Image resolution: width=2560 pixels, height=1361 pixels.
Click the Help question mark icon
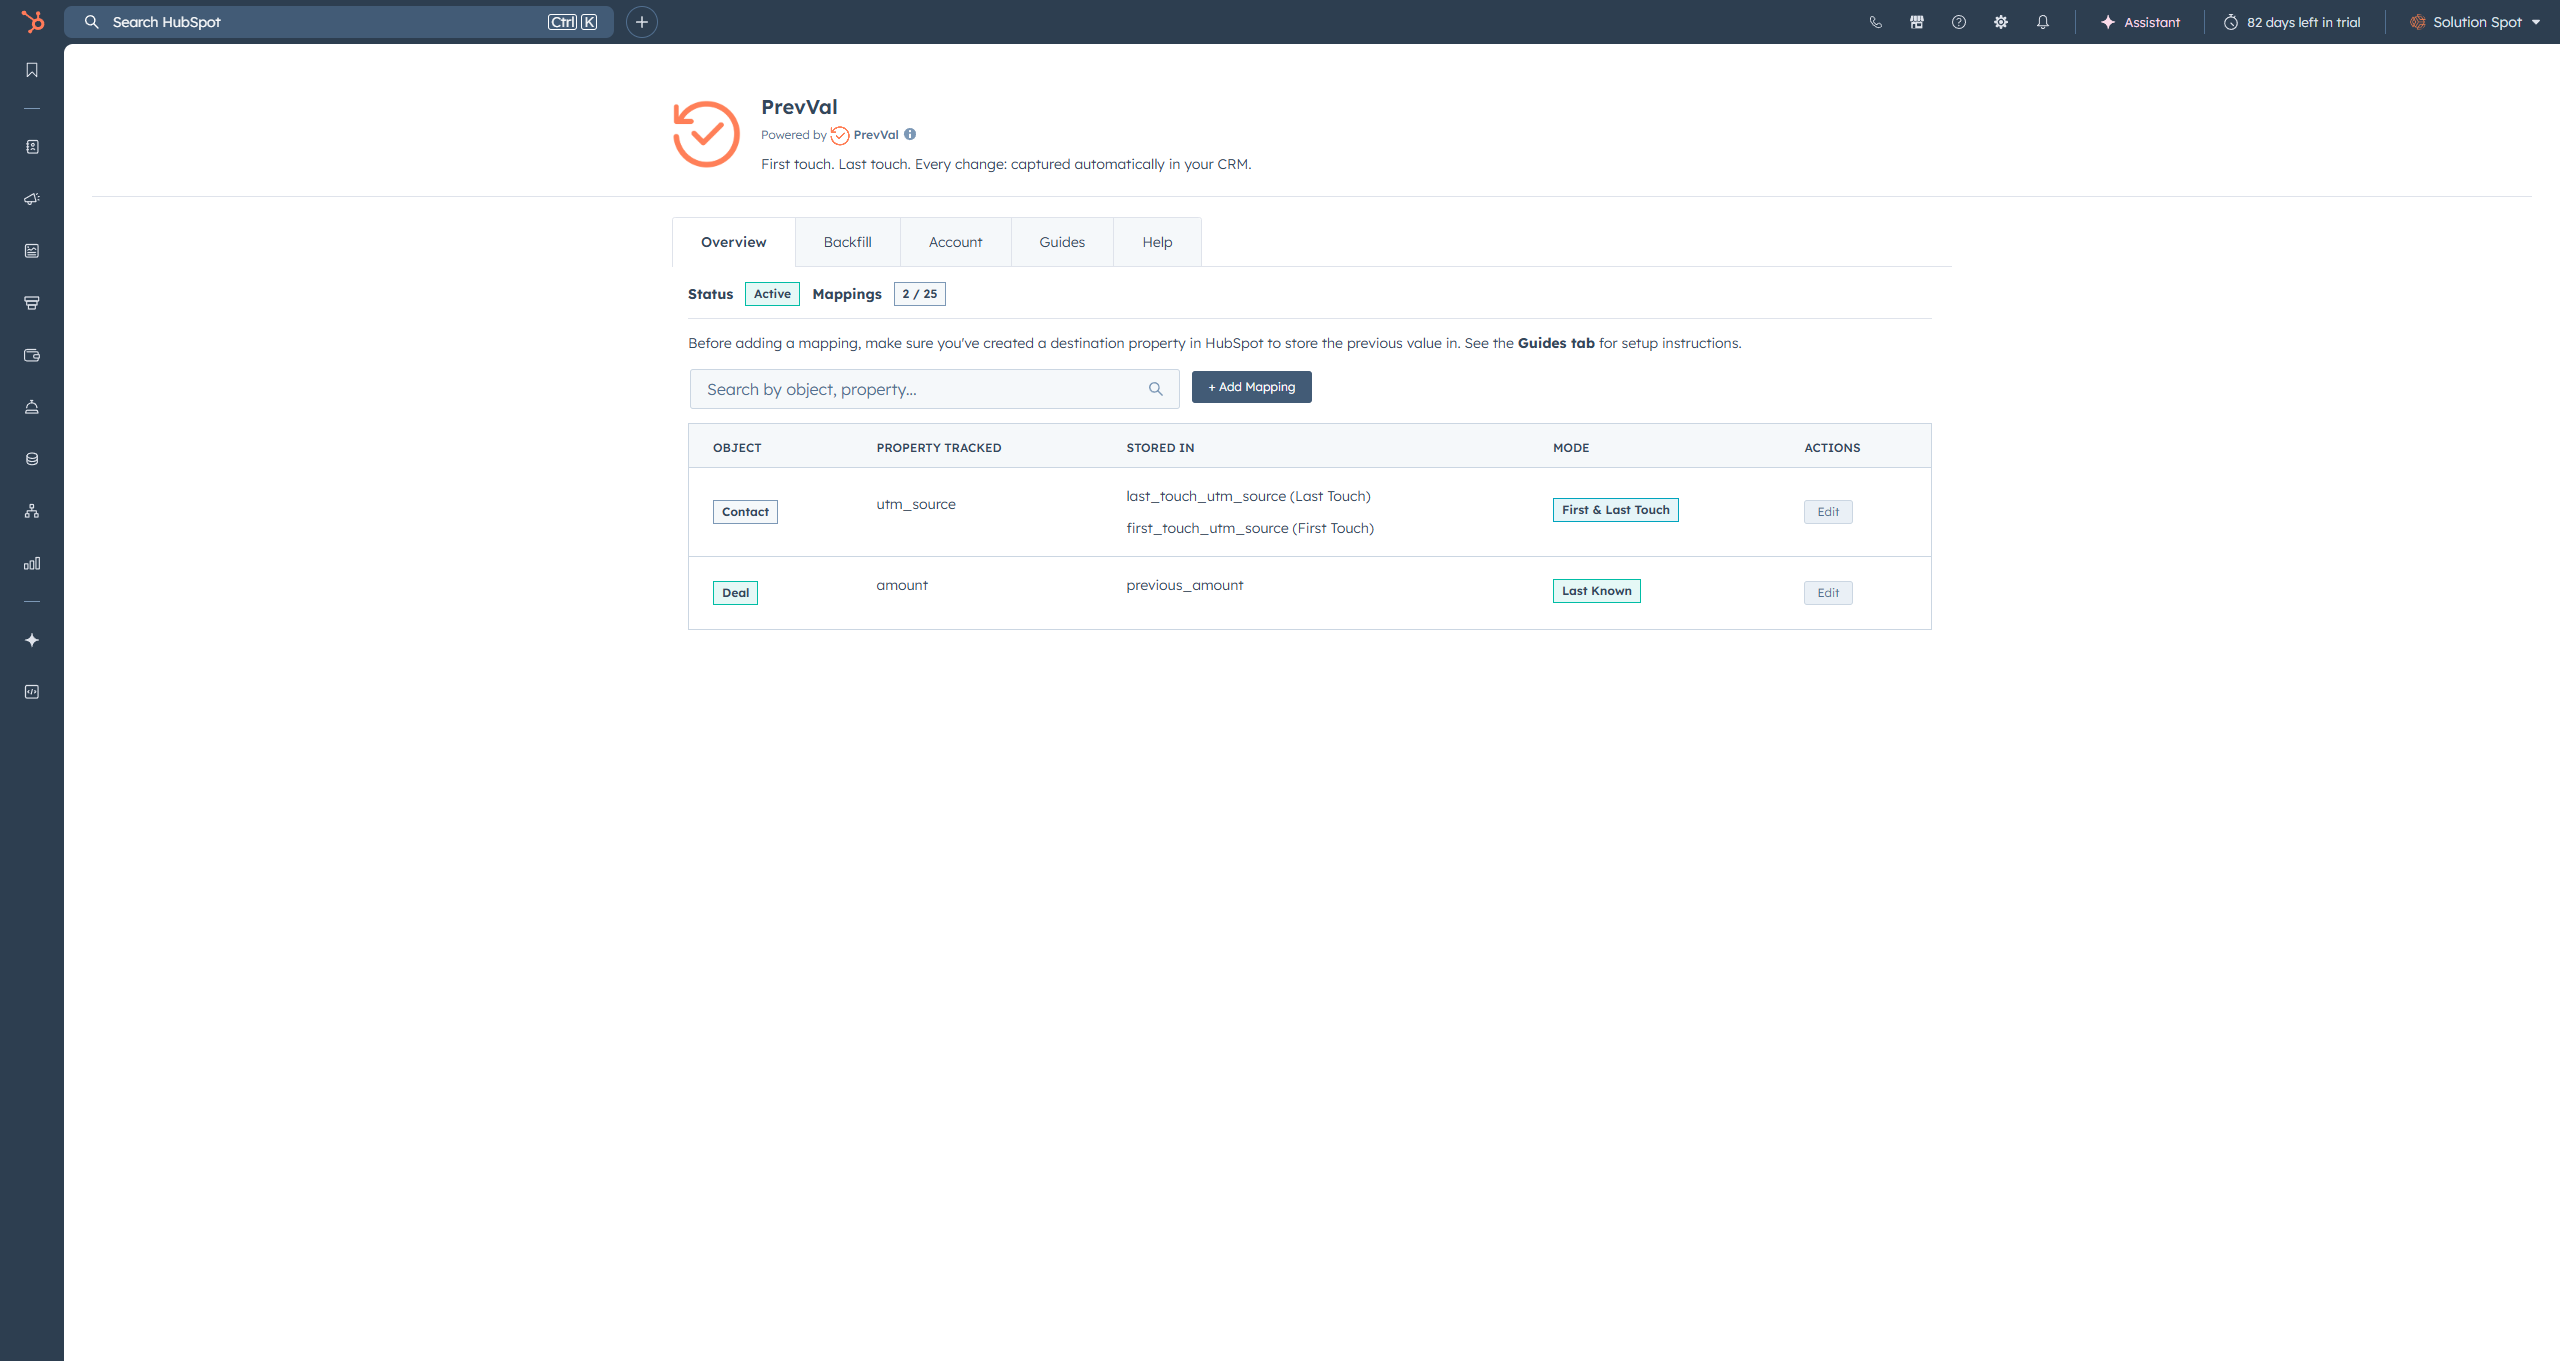coord(1959,22)
